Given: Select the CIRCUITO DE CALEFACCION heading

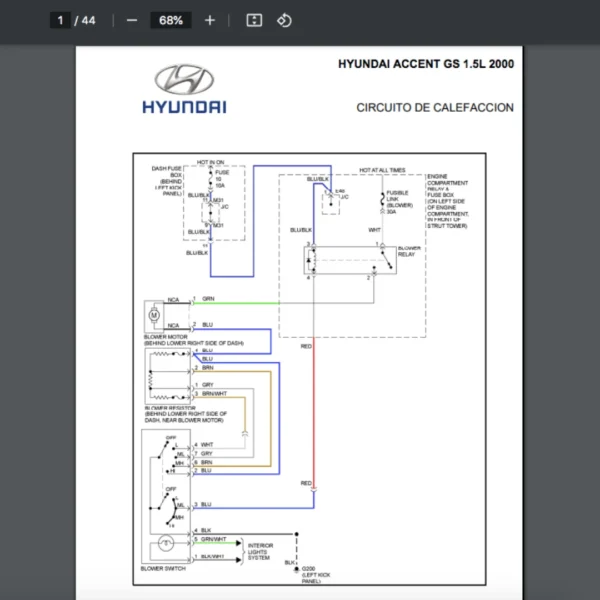Looking at the screenshot, I should (x=435, y=107).
